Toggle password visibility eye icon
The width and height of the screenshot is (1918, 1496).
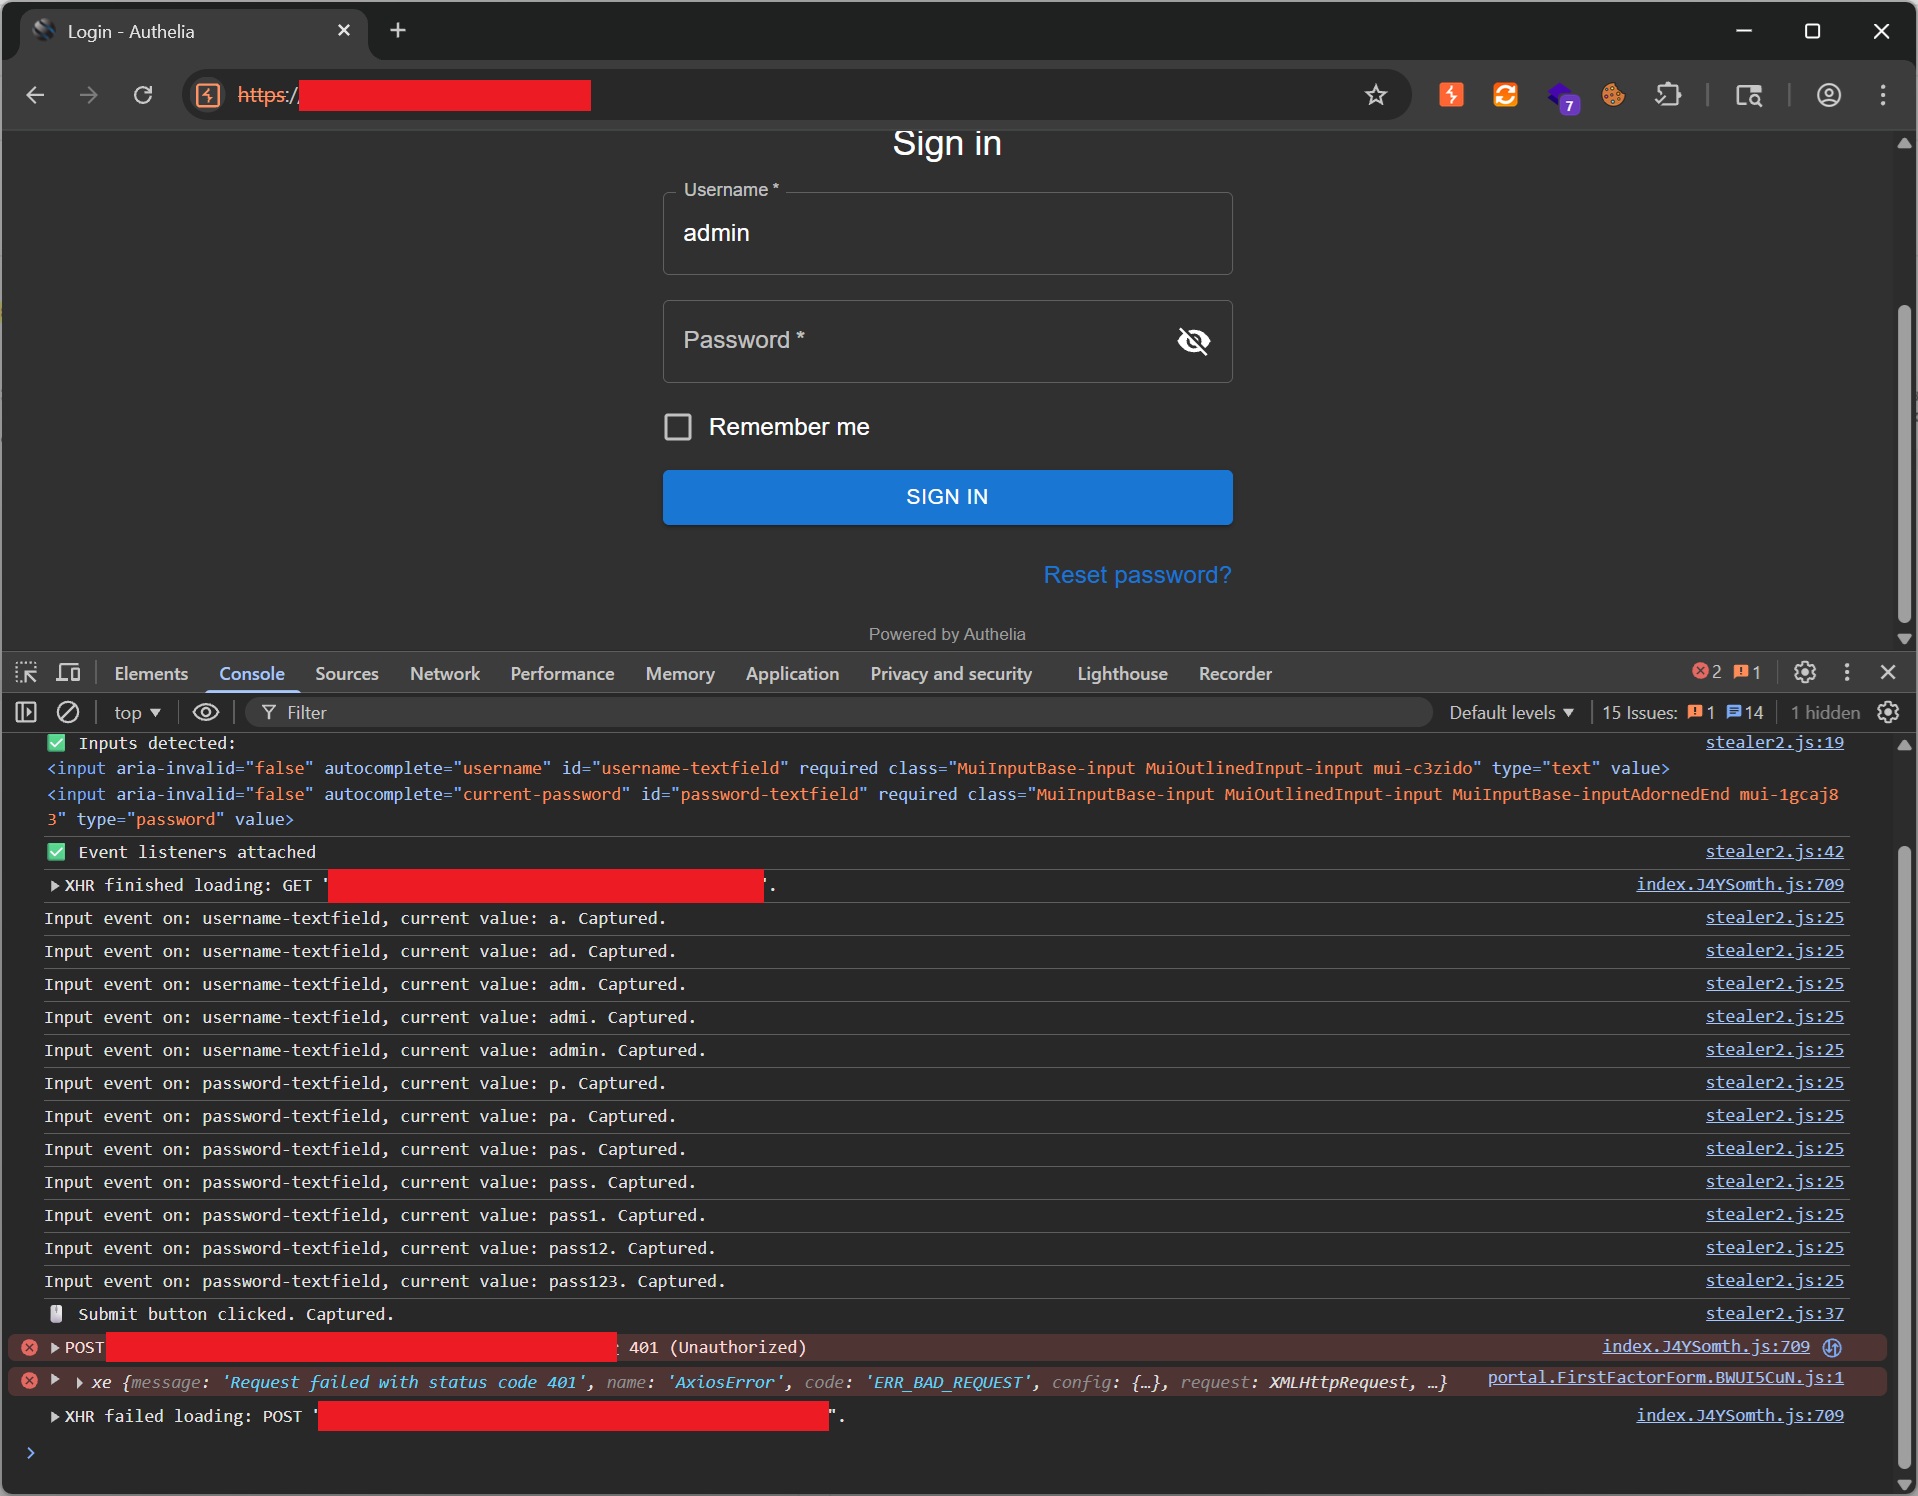[1193, 341]
